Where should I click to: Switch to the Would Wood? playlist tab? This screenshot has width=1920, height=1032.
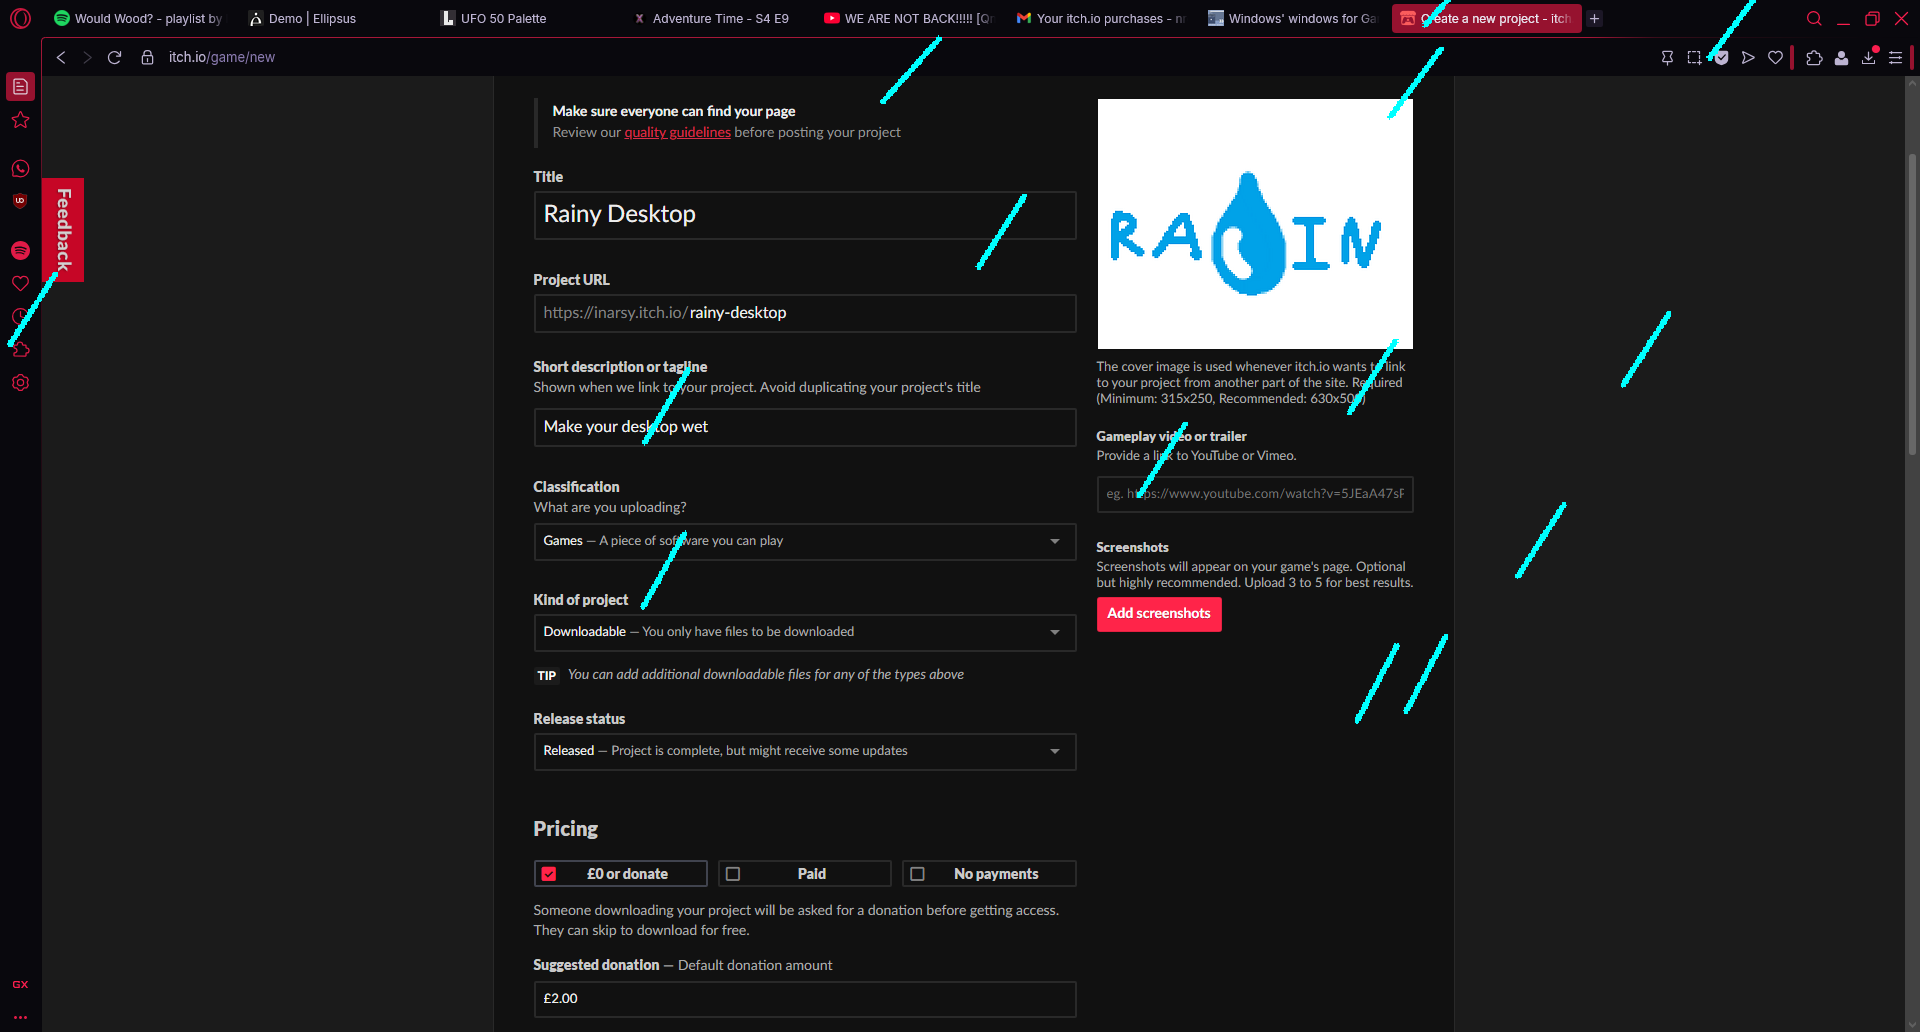[x=138, y=18]
